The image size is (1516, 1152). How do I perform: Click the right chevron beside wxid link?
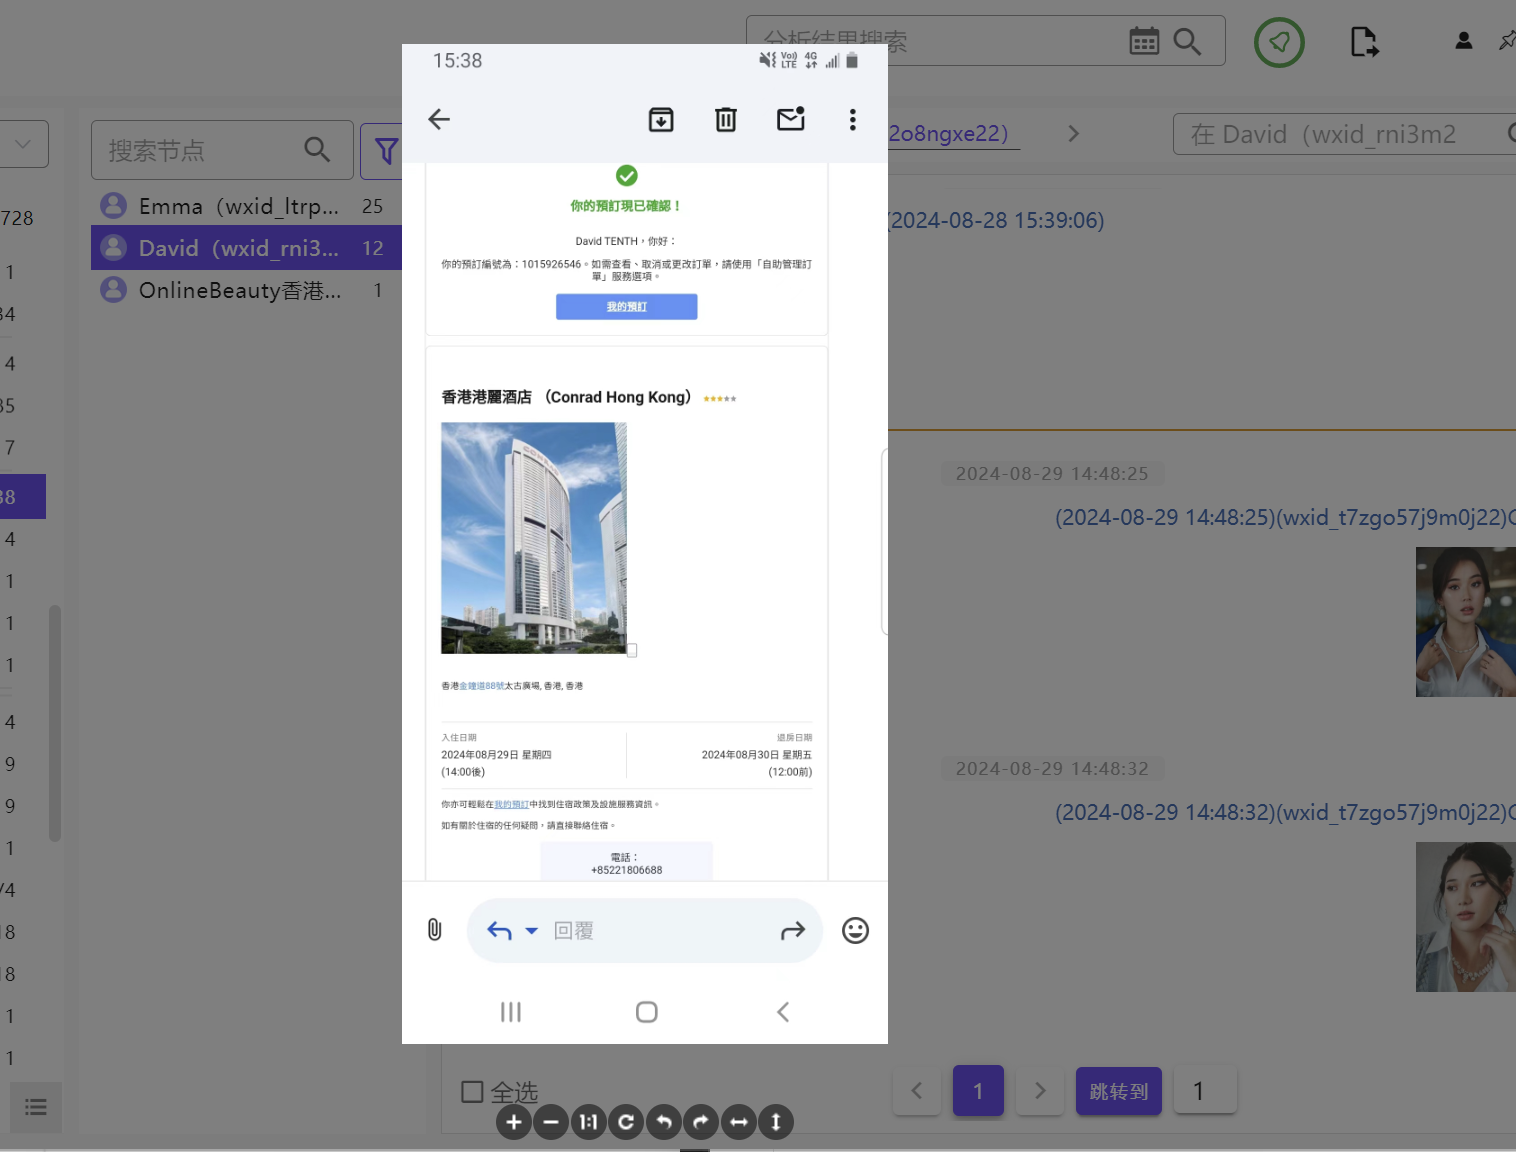coord(1073,134)
